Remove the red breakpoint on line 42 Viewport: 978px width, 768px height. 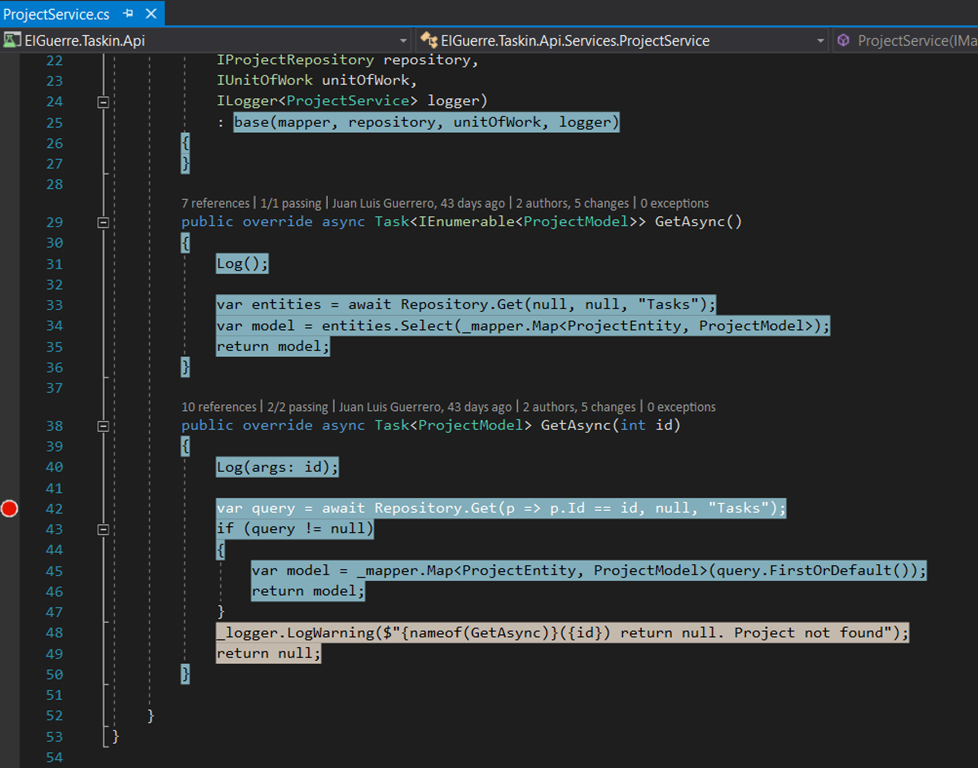[10, 509]
